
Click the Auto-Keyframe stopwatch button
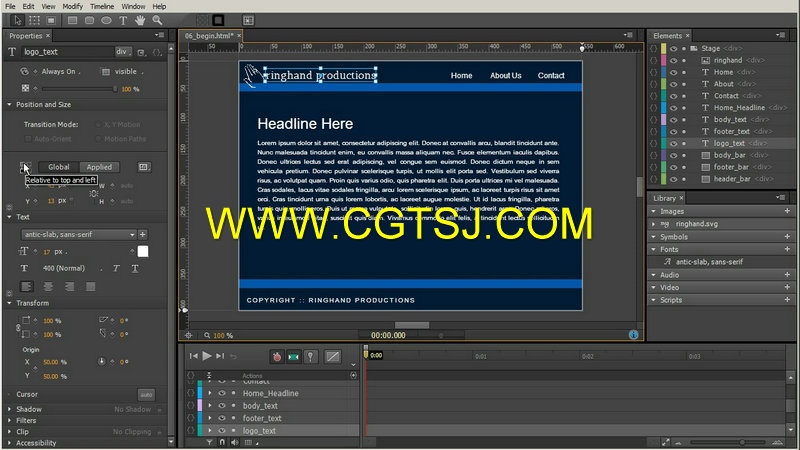point(277,356)
